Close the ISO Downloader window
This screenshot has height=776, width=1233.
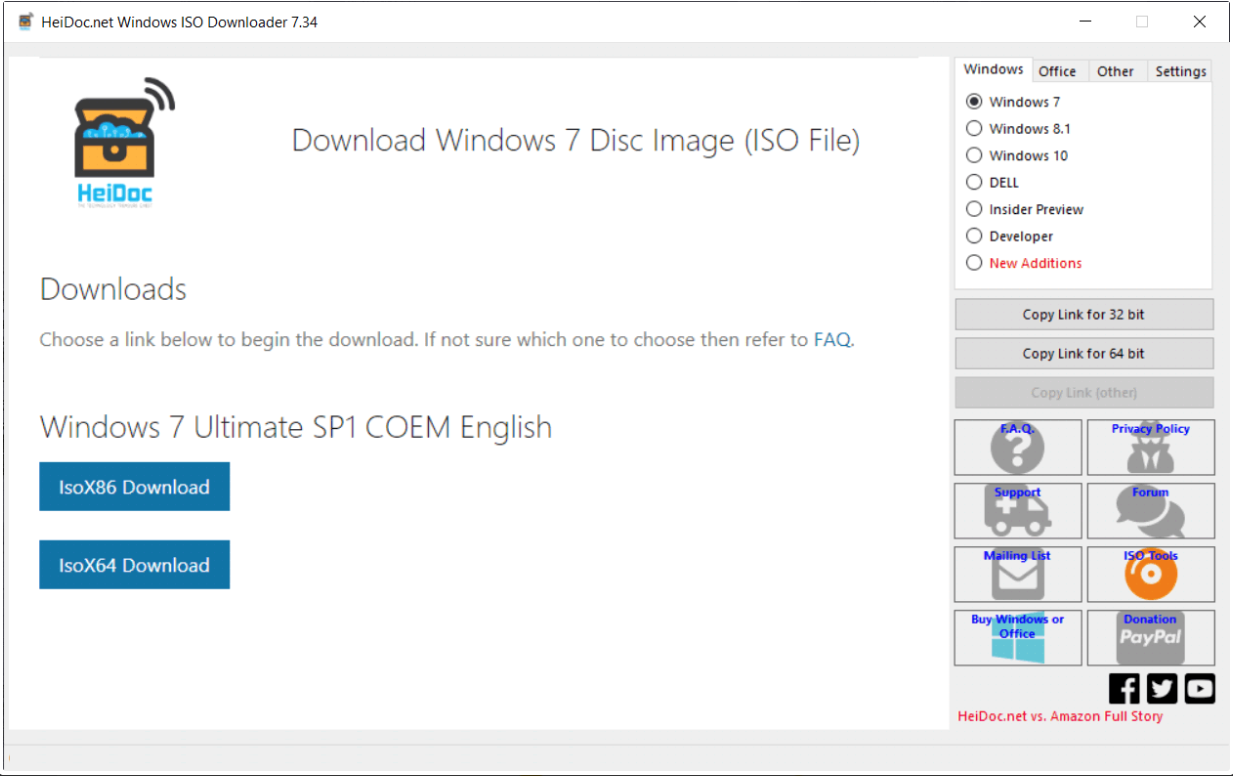click(x=1200, y=22)
